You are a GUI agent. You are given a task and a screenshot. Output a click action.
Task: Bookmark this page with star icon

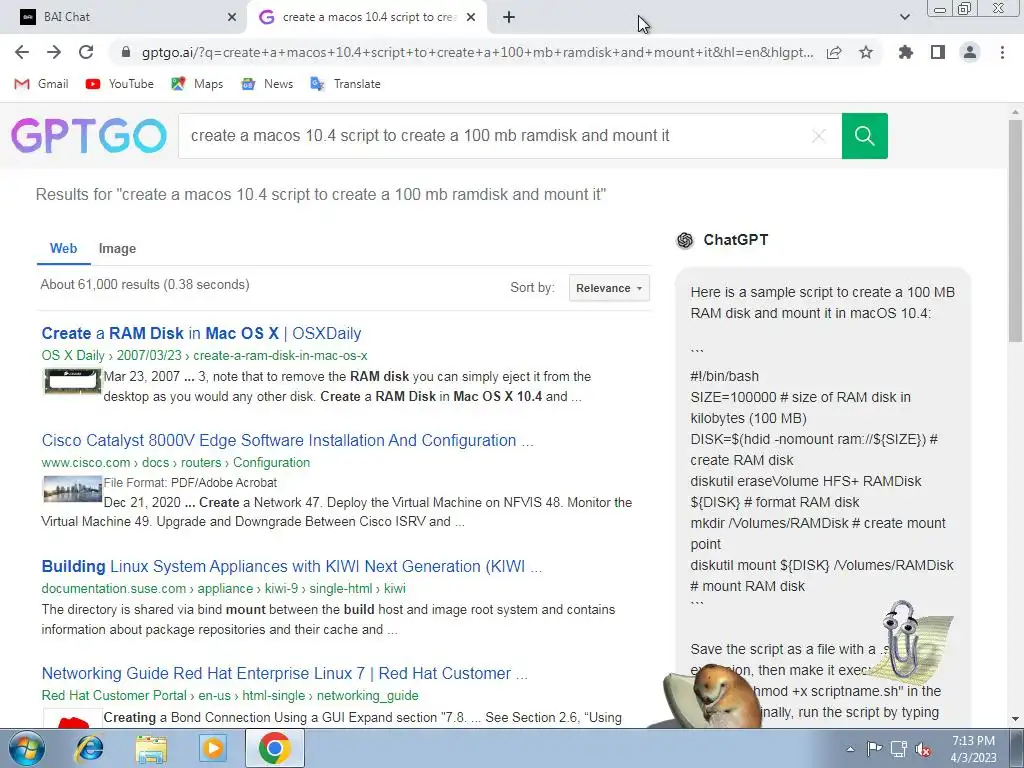[x=866, y=52]
